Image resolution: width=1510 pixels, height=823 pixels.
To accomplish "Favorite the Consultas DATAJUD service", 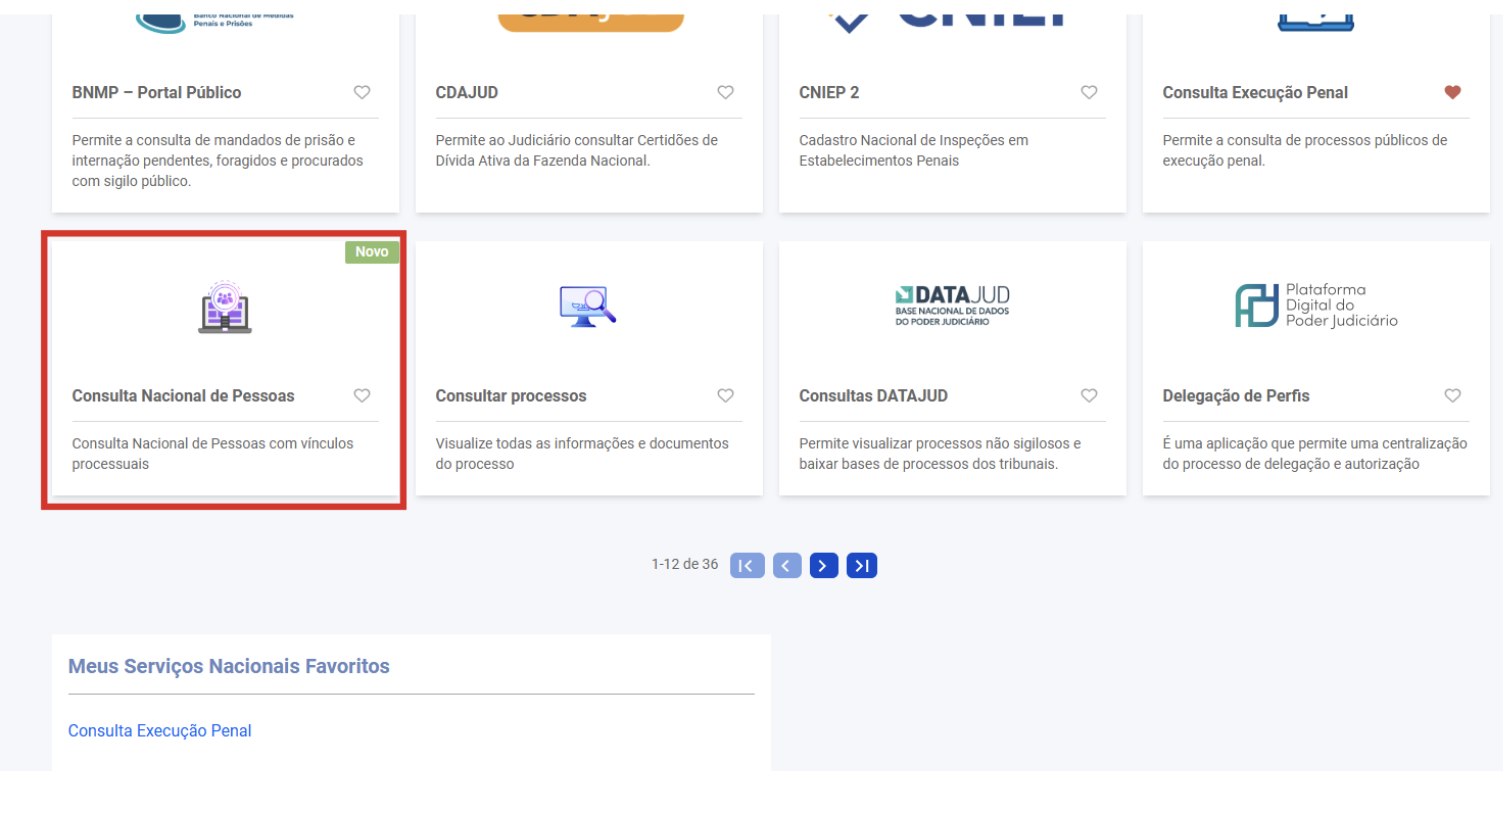I will pyautogui.click(x=1089, y=395).
